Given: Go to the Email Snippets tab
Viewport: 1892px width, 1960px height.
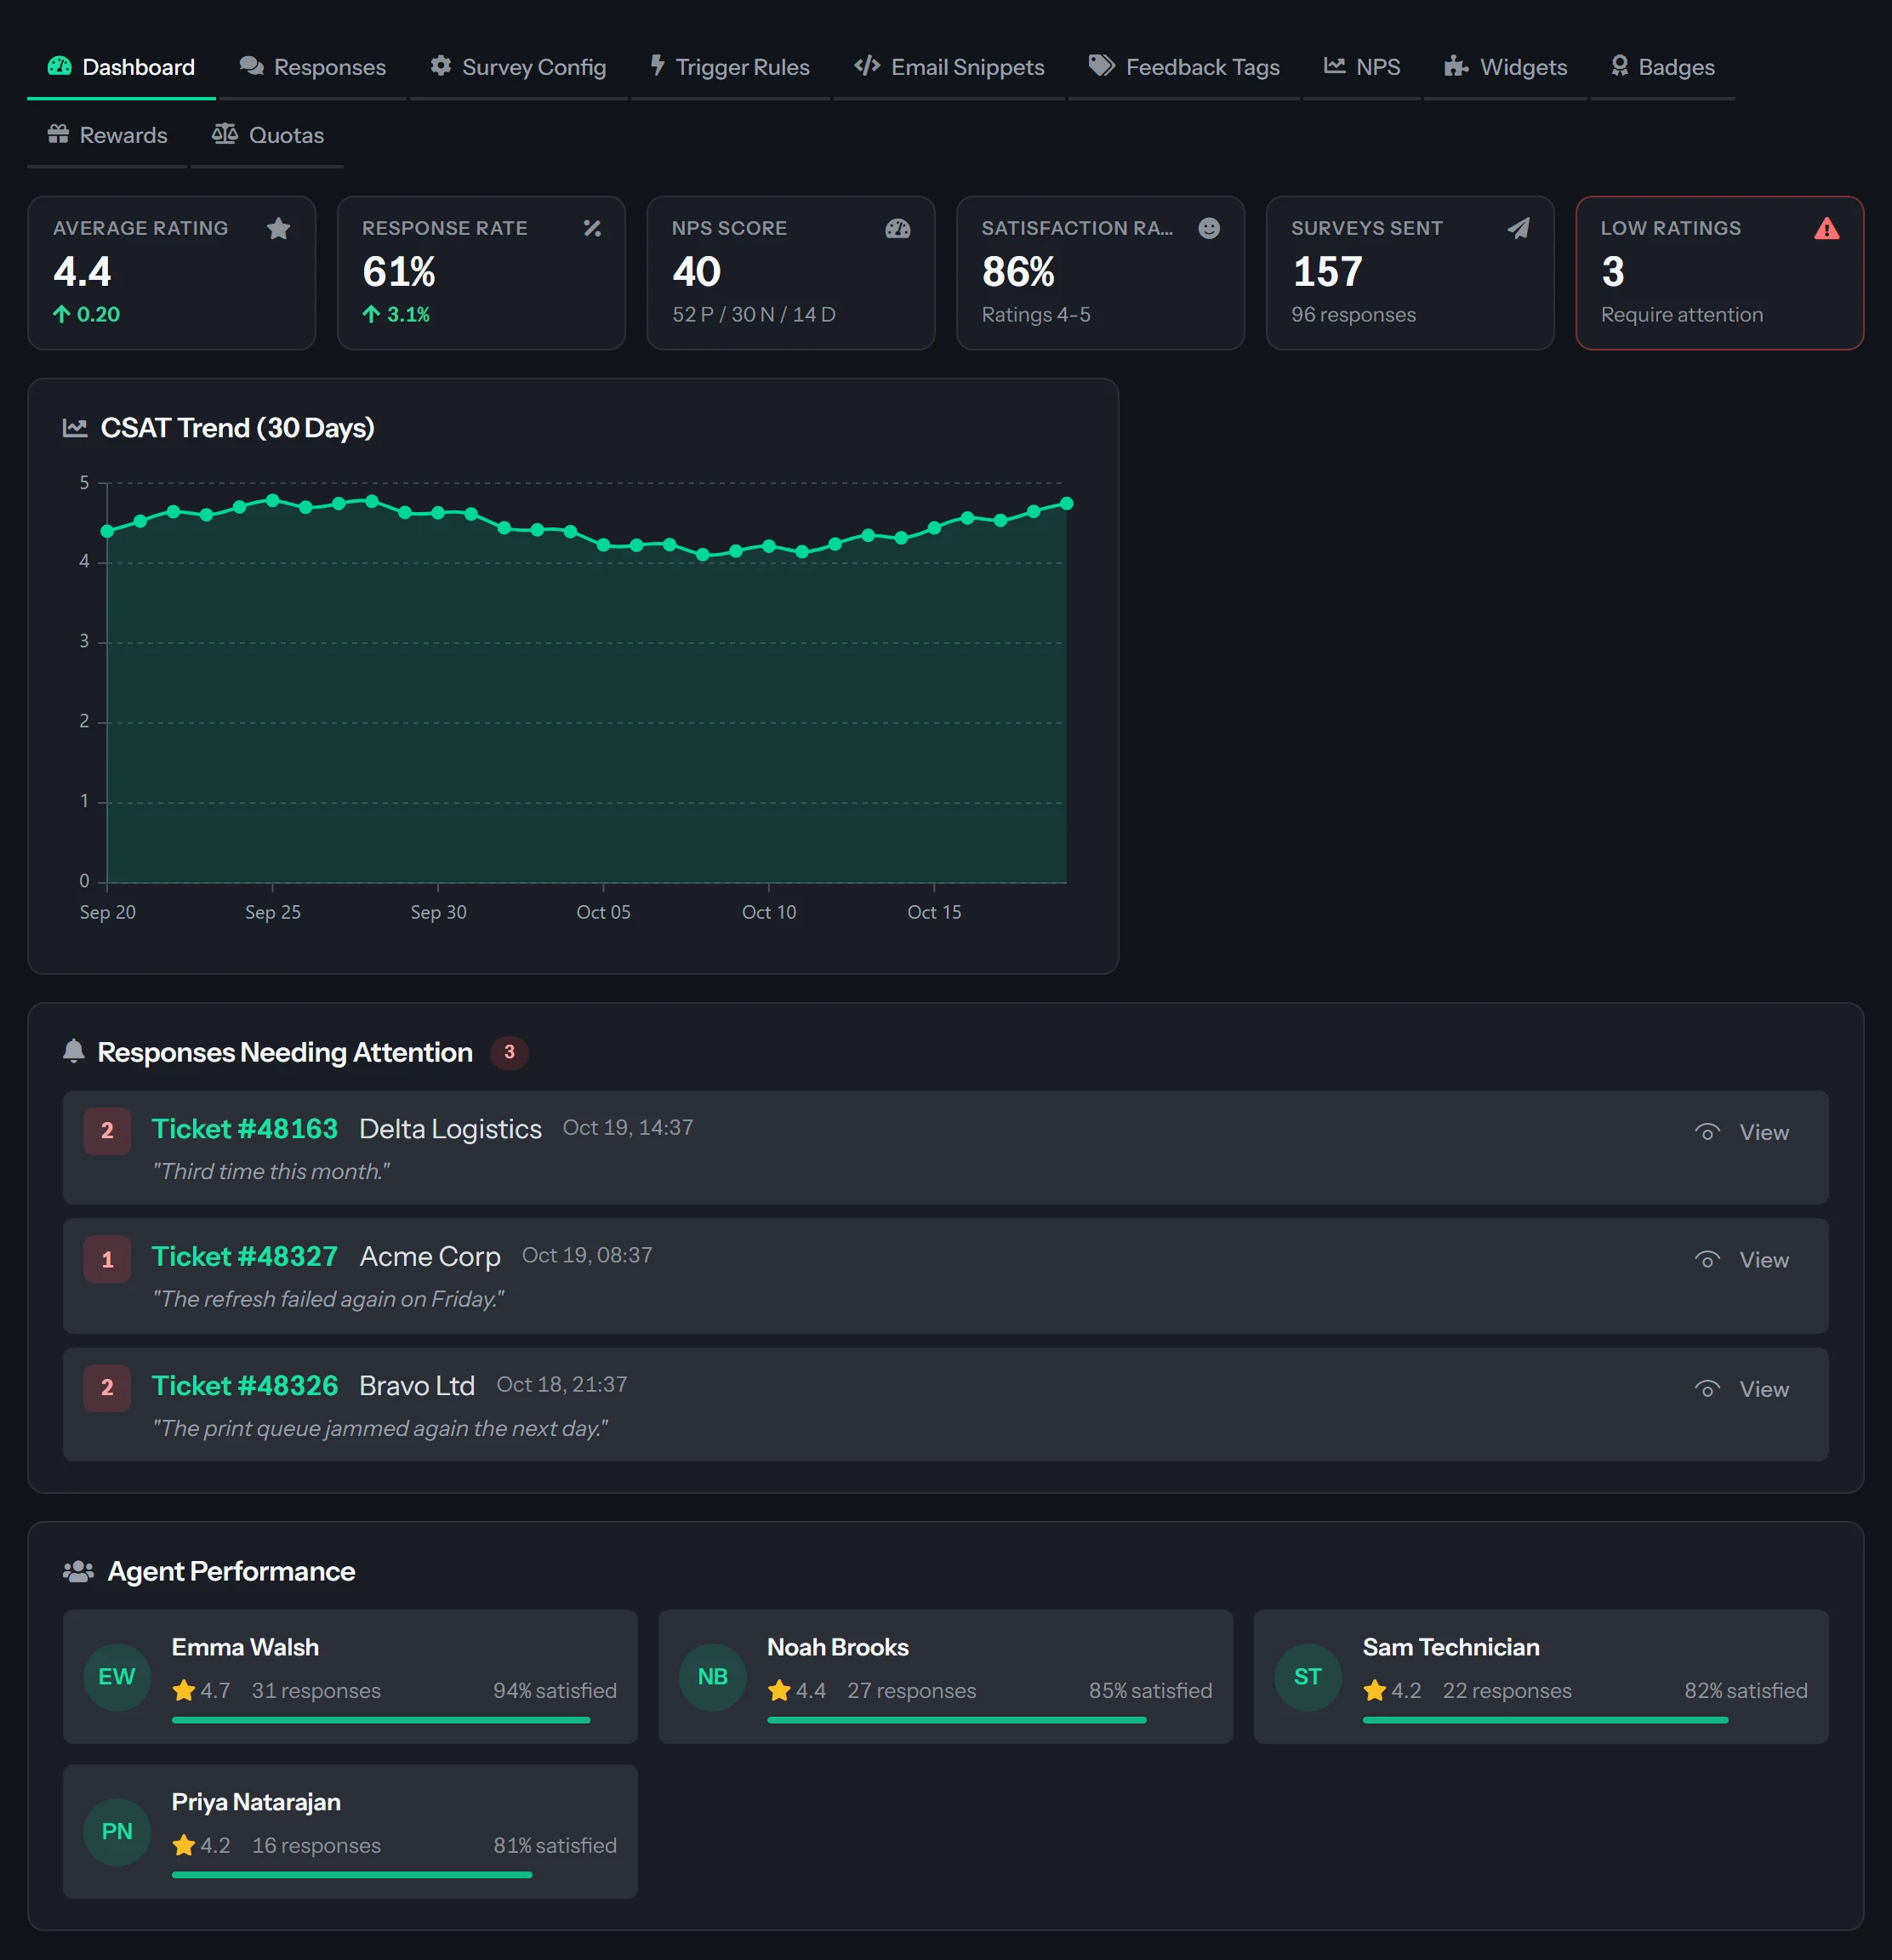Looking at the screenshot, I should point(949,67).
